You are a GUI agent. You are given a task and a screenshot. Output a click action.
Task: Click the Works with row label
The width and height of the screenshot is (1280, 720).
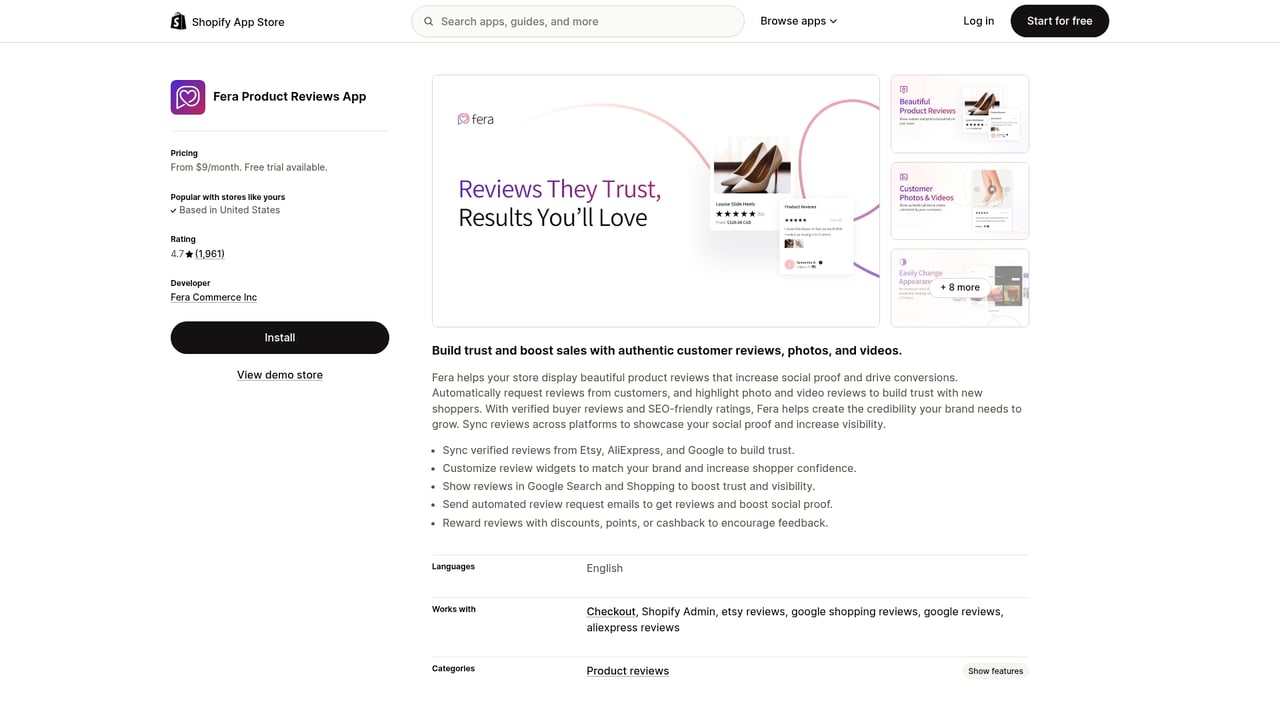click(x=453, y=609)
